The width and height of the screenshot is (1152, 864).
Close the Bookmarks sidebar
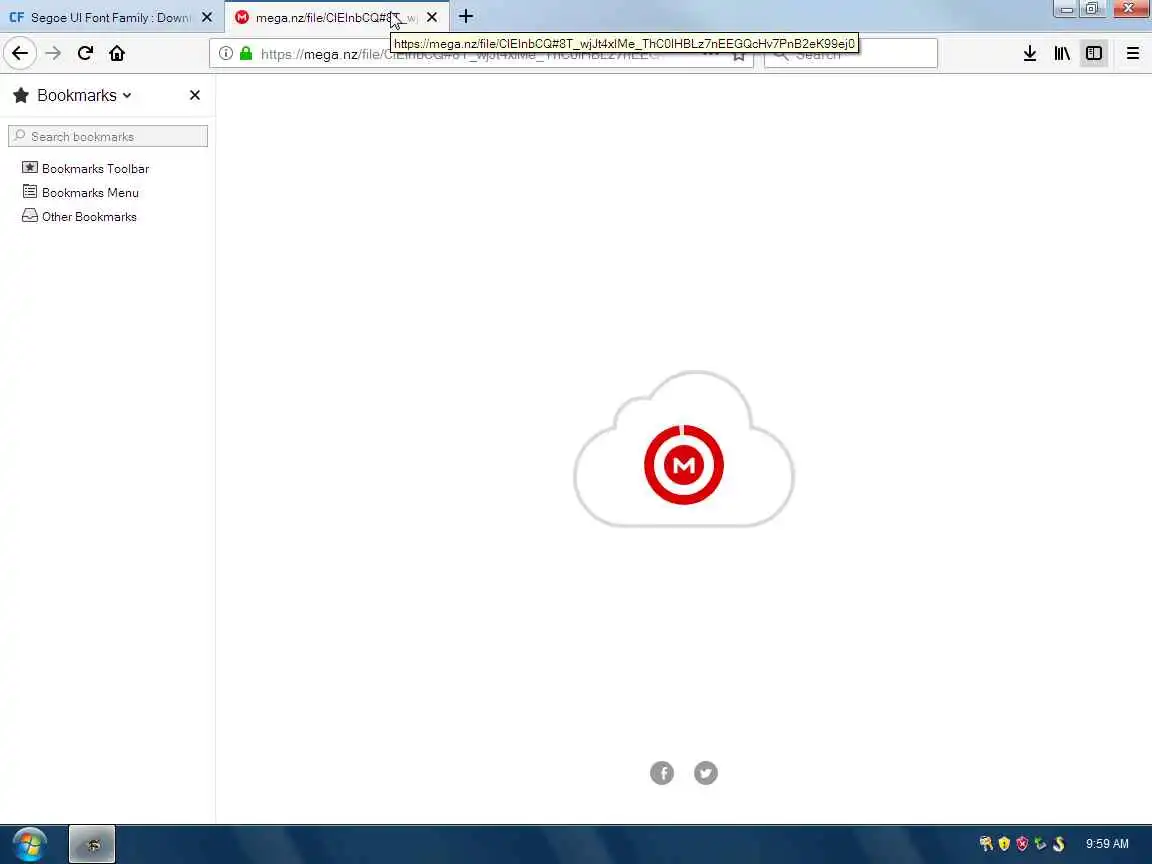195,95
